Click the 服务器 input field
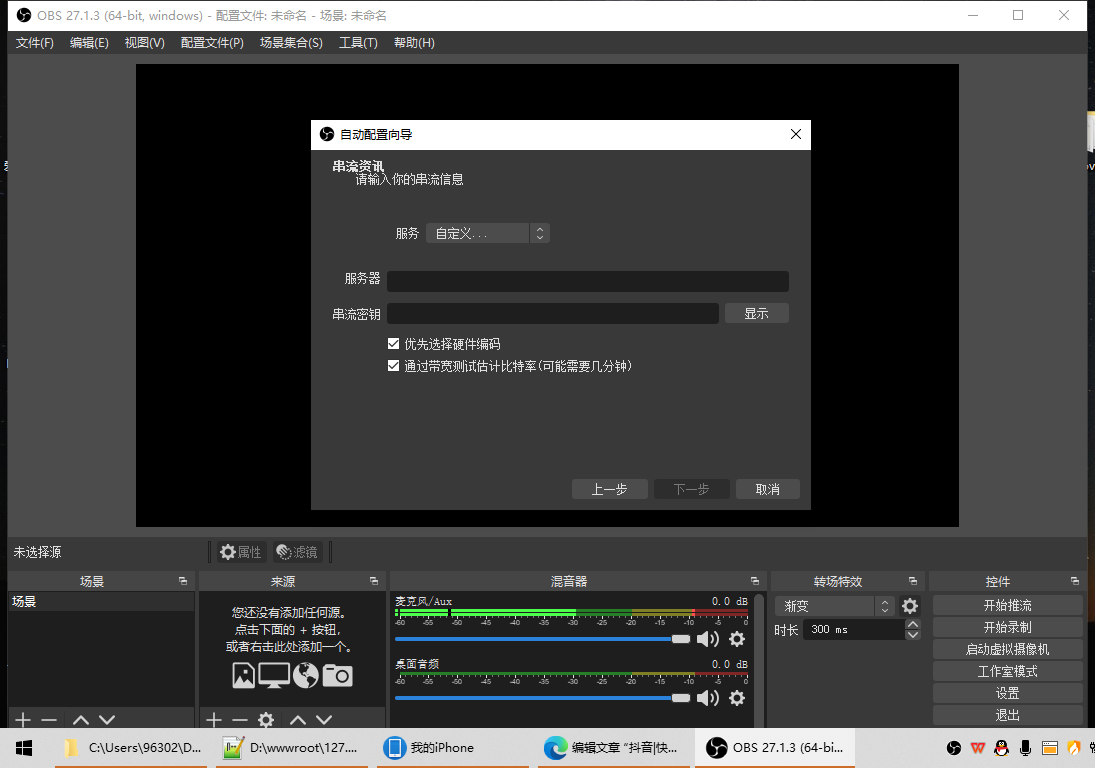 click(587, 281)
